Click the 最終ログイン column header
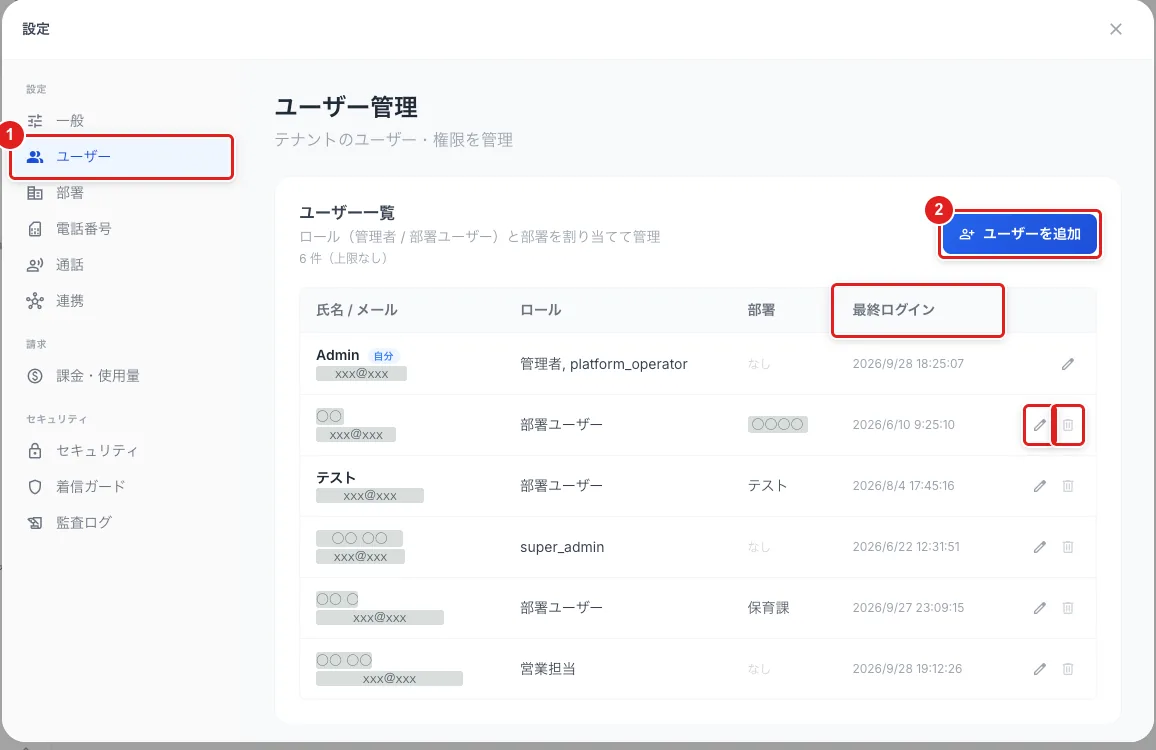This screenshot has height=750, width=1156. (x=894, y=310)
